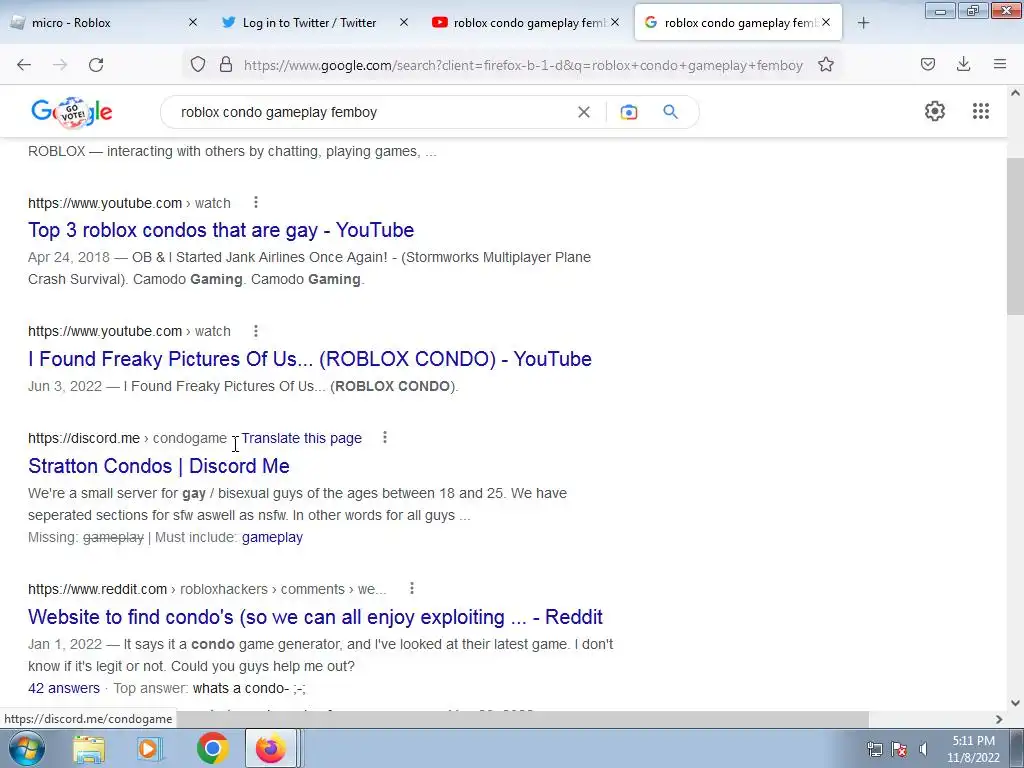Image resolution: width=1024 pixels, height=768 pixels.
Task: Open 'I Found Freaky Pictures Of Us' result
Action: coord(310,359)
